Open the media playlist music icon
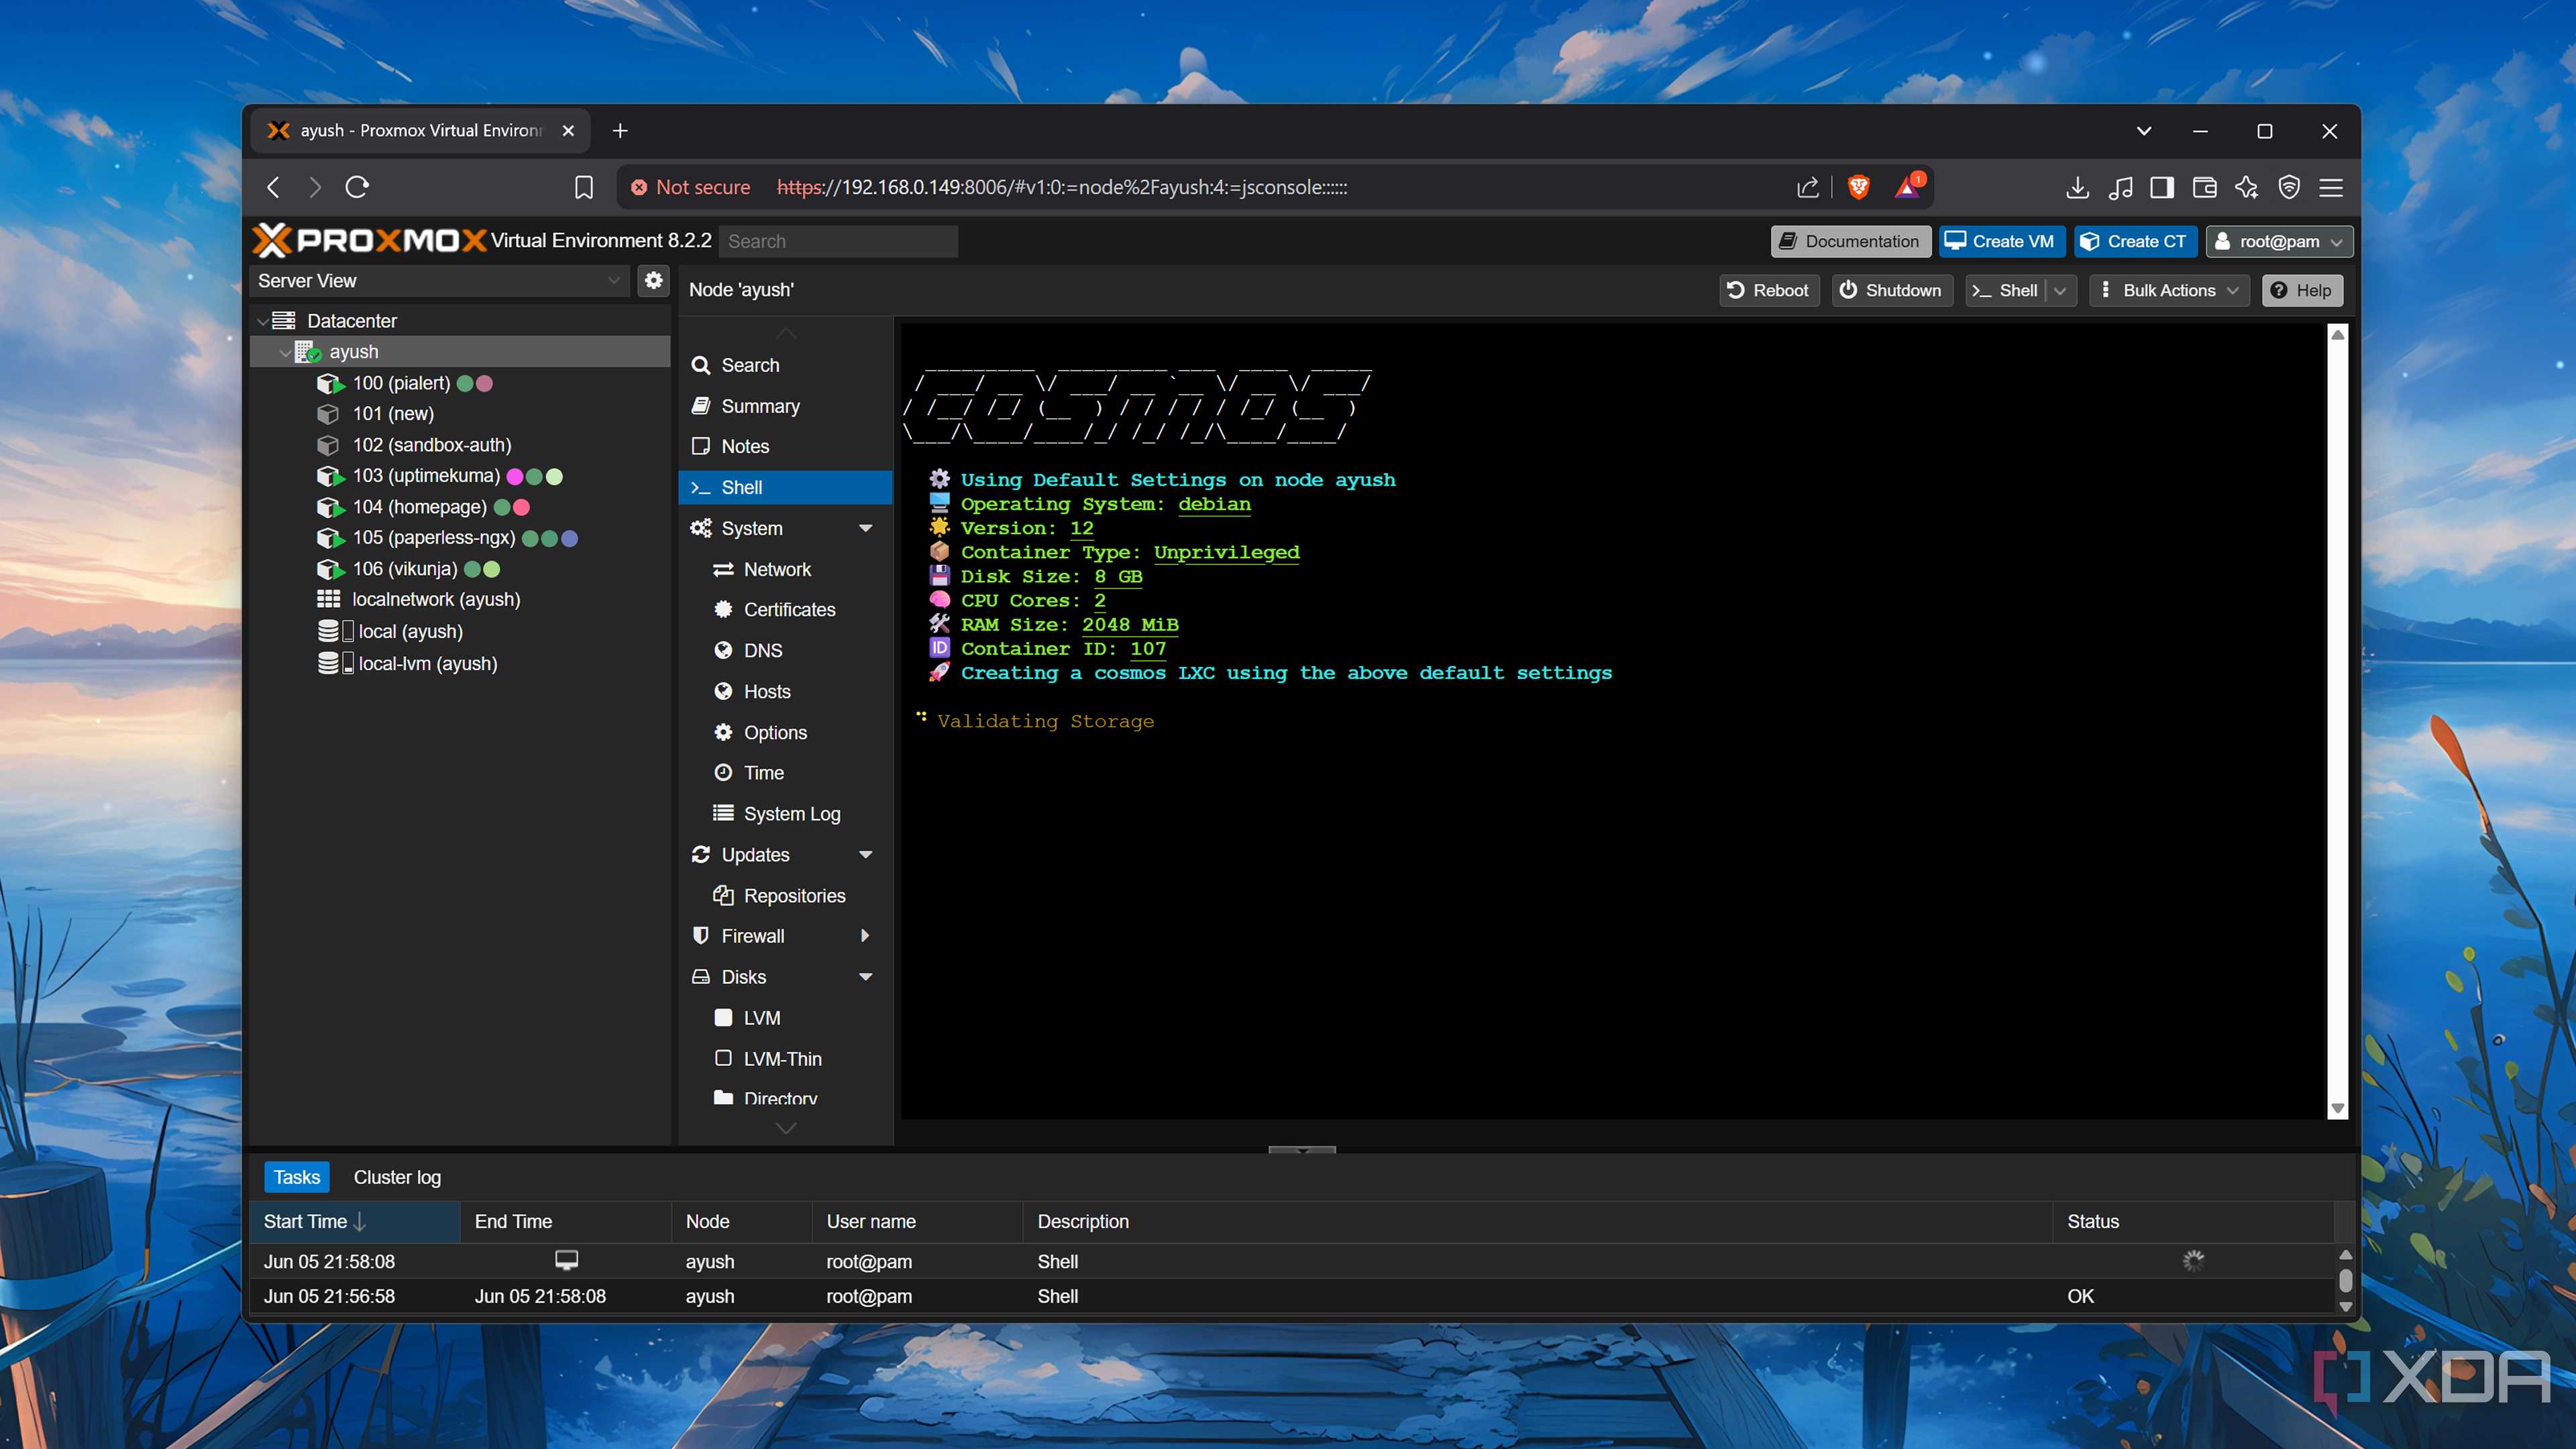The image size is (2576, 1449). 2119,187
